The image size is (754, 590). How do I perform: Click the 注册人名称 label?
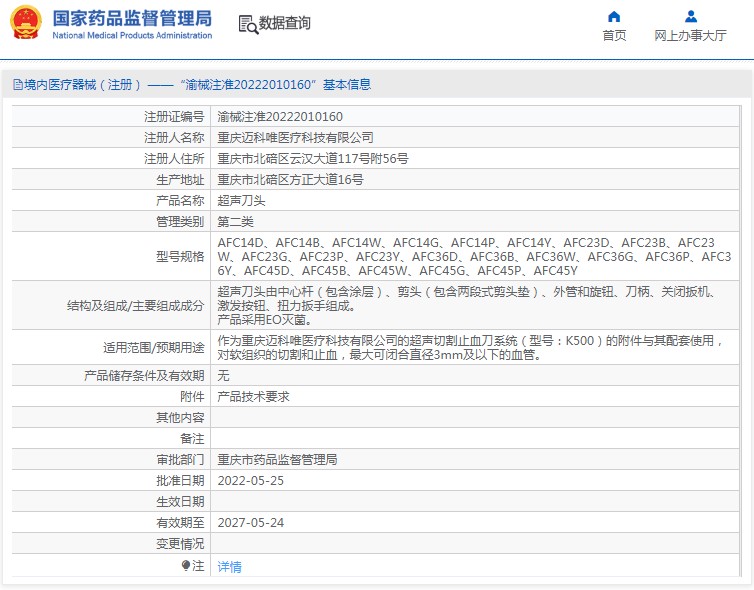174,138
